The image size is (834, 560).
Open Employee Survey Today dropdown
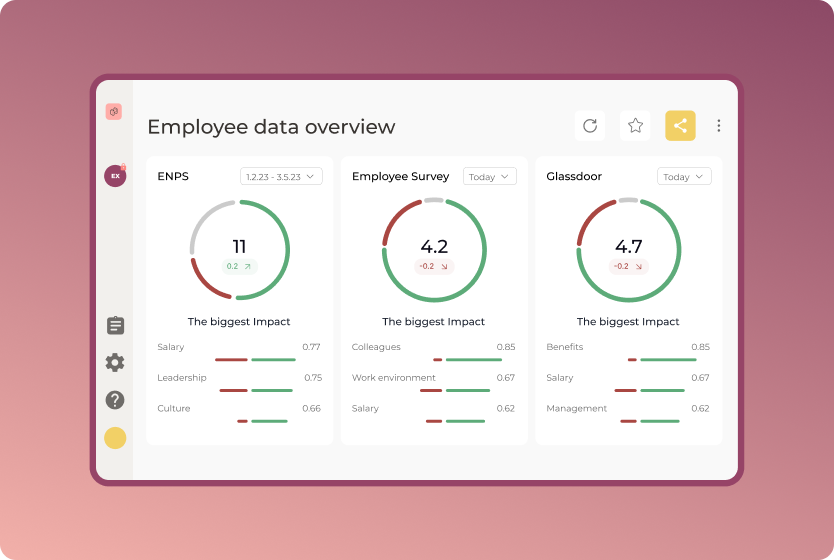coord(489,177)
